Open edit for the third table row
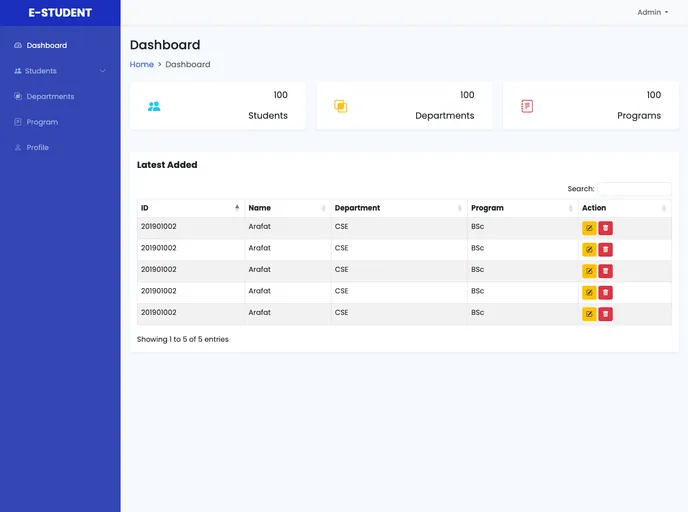This screenshot has height=512, width=688. coord(589,271)
